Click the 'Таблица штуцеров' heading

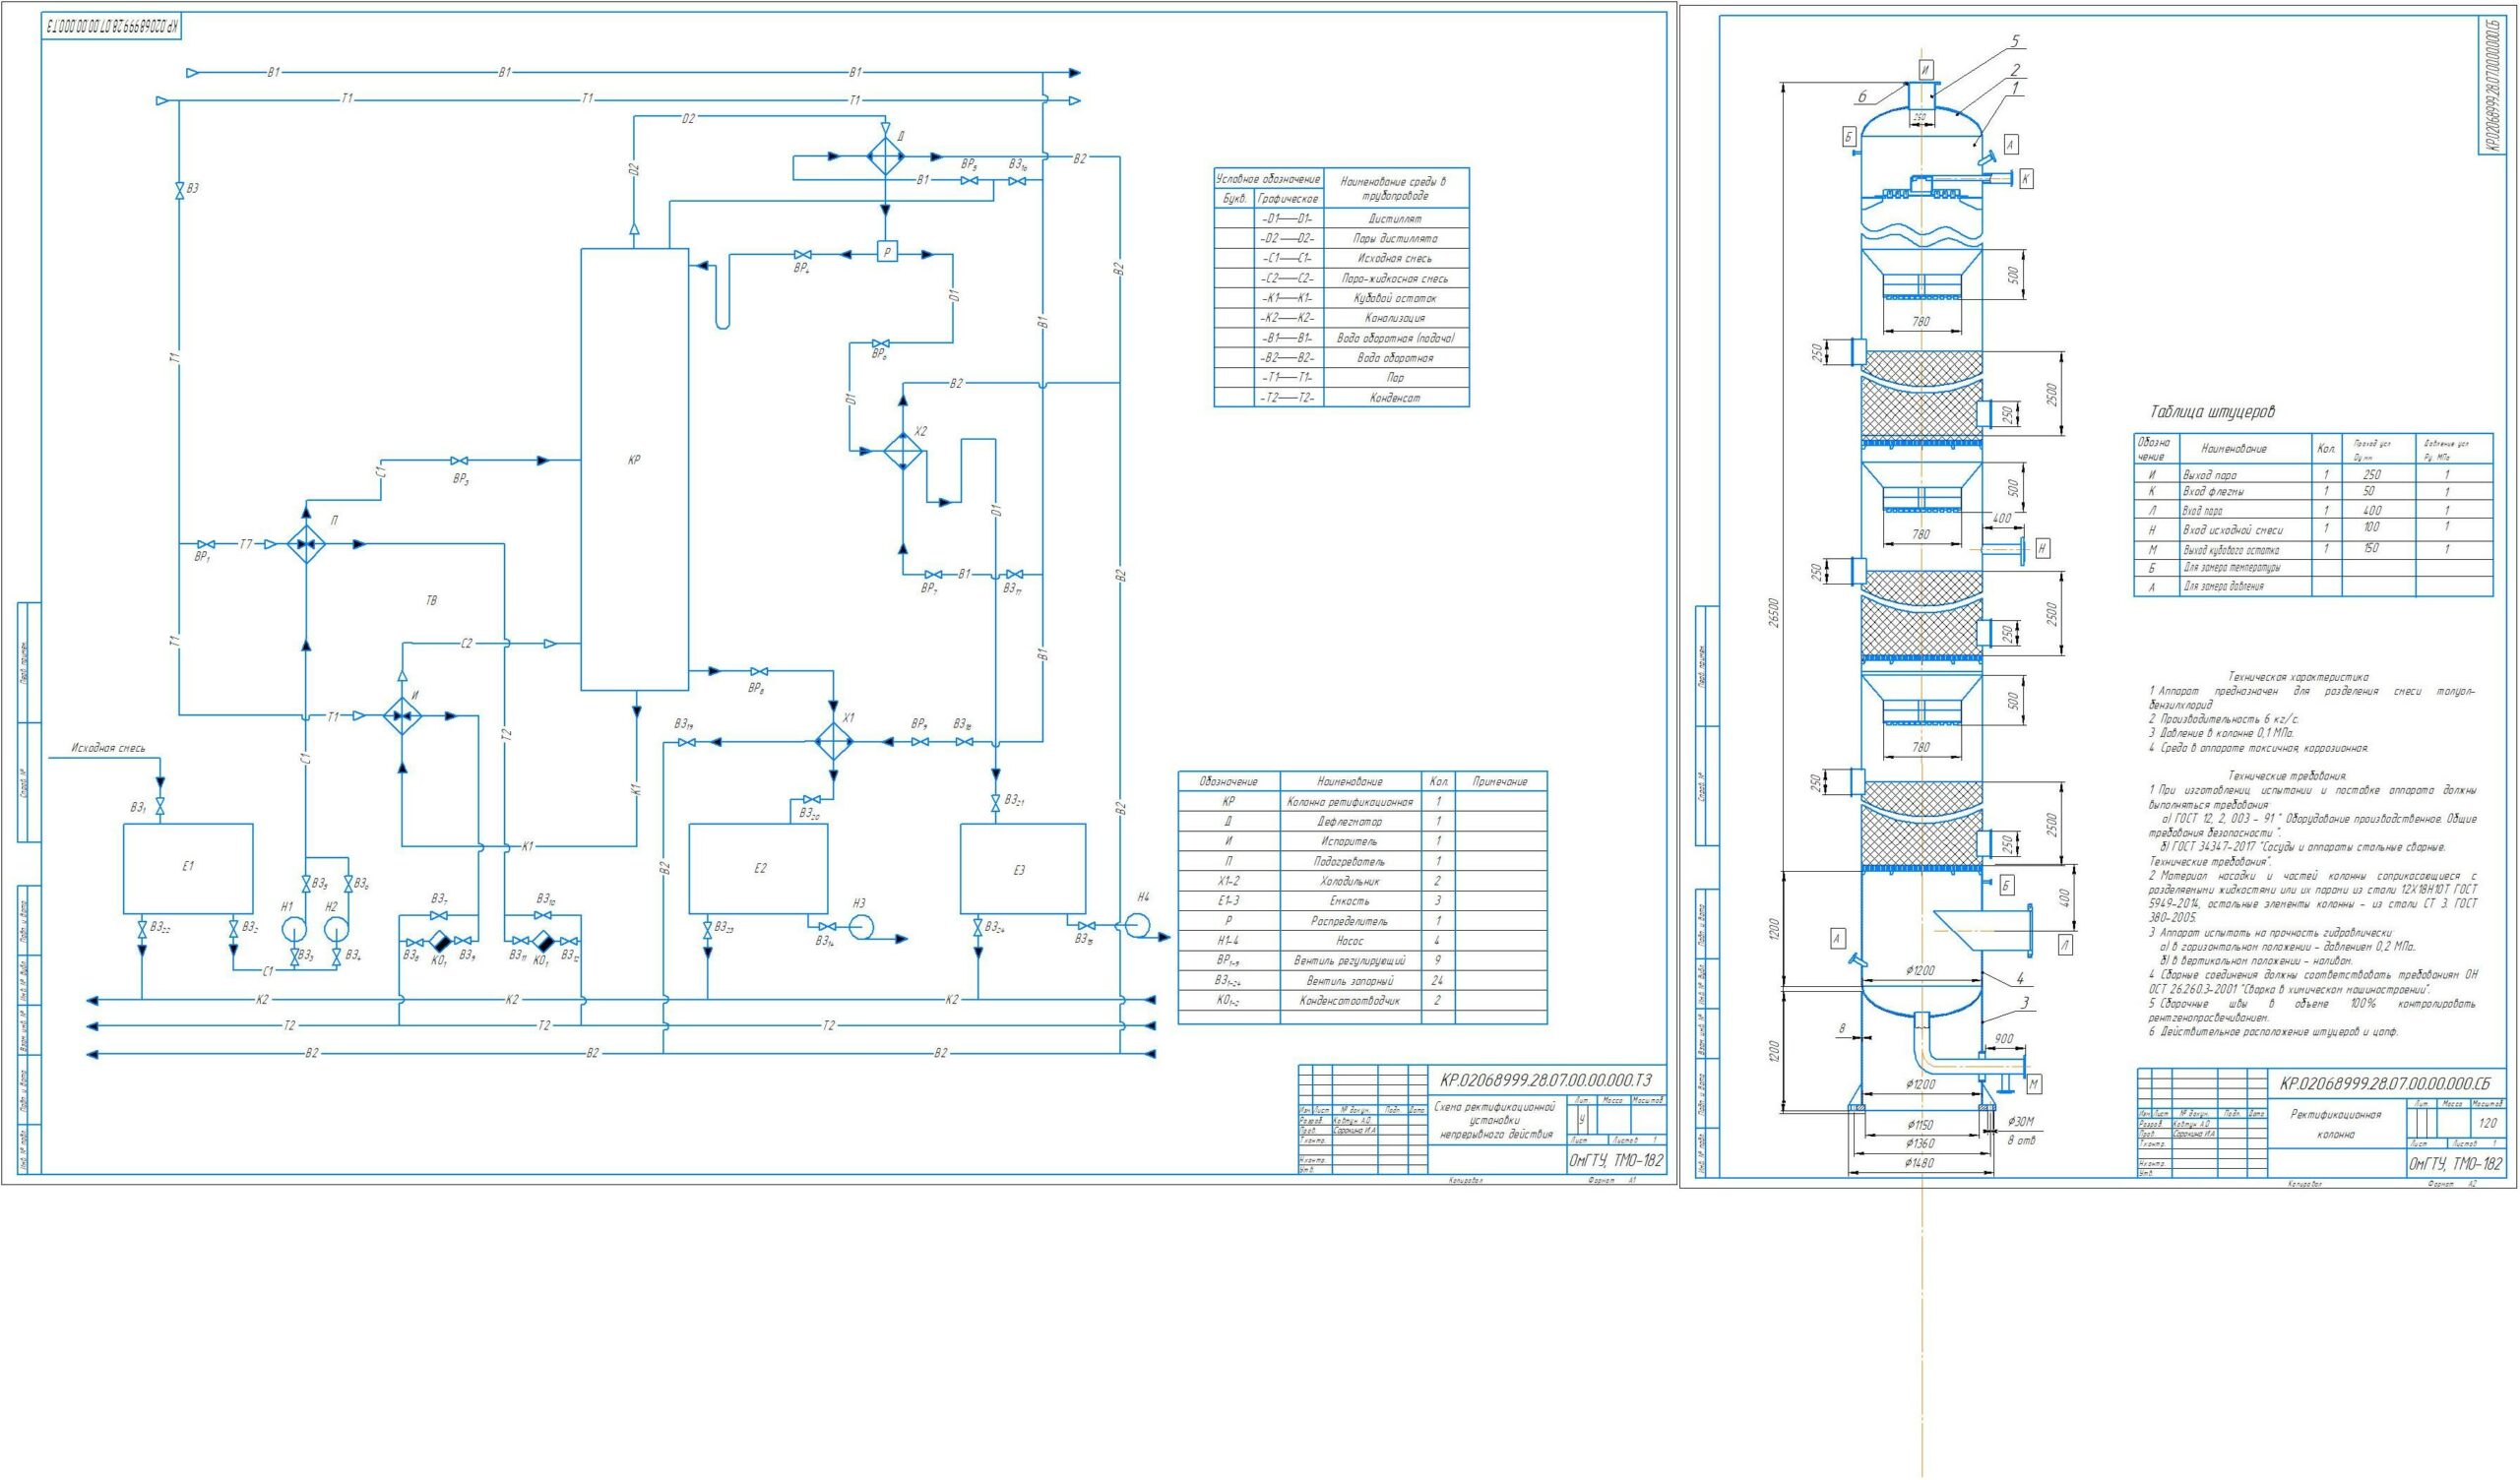tap(2213, 412)
